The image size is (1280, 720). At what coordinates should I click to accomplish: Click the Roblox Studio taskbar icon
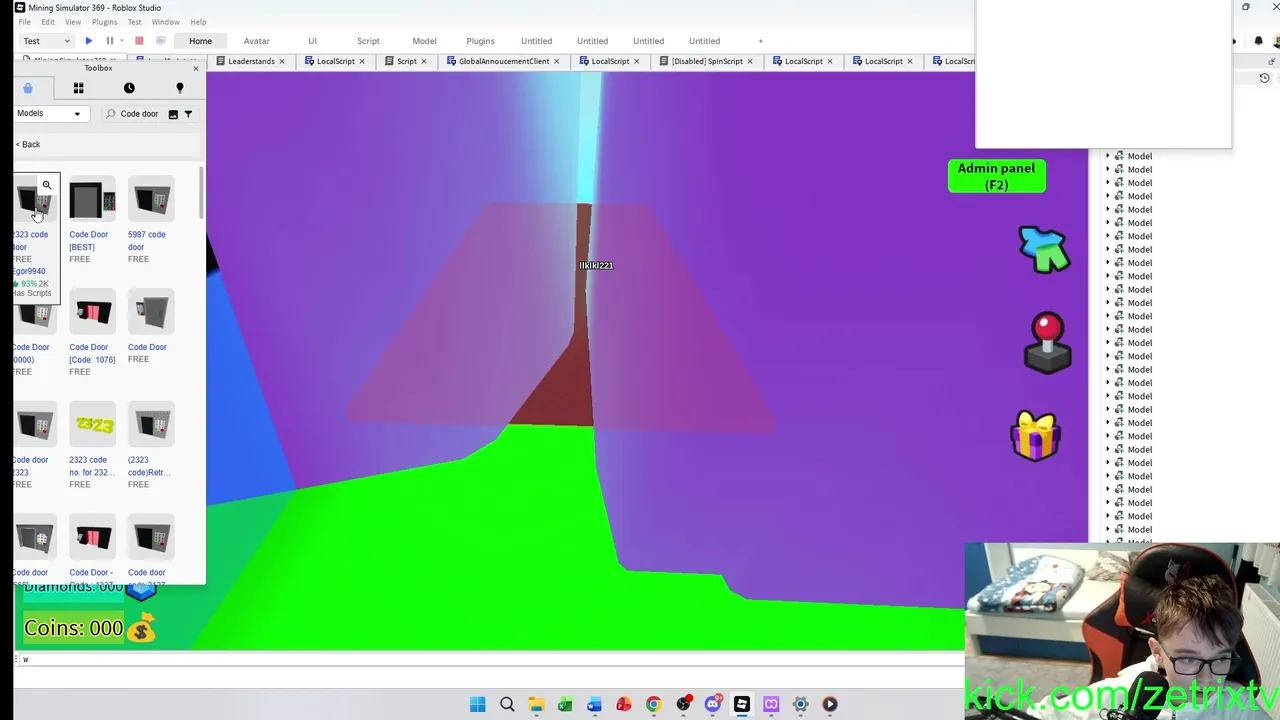[x=742, y=704]
